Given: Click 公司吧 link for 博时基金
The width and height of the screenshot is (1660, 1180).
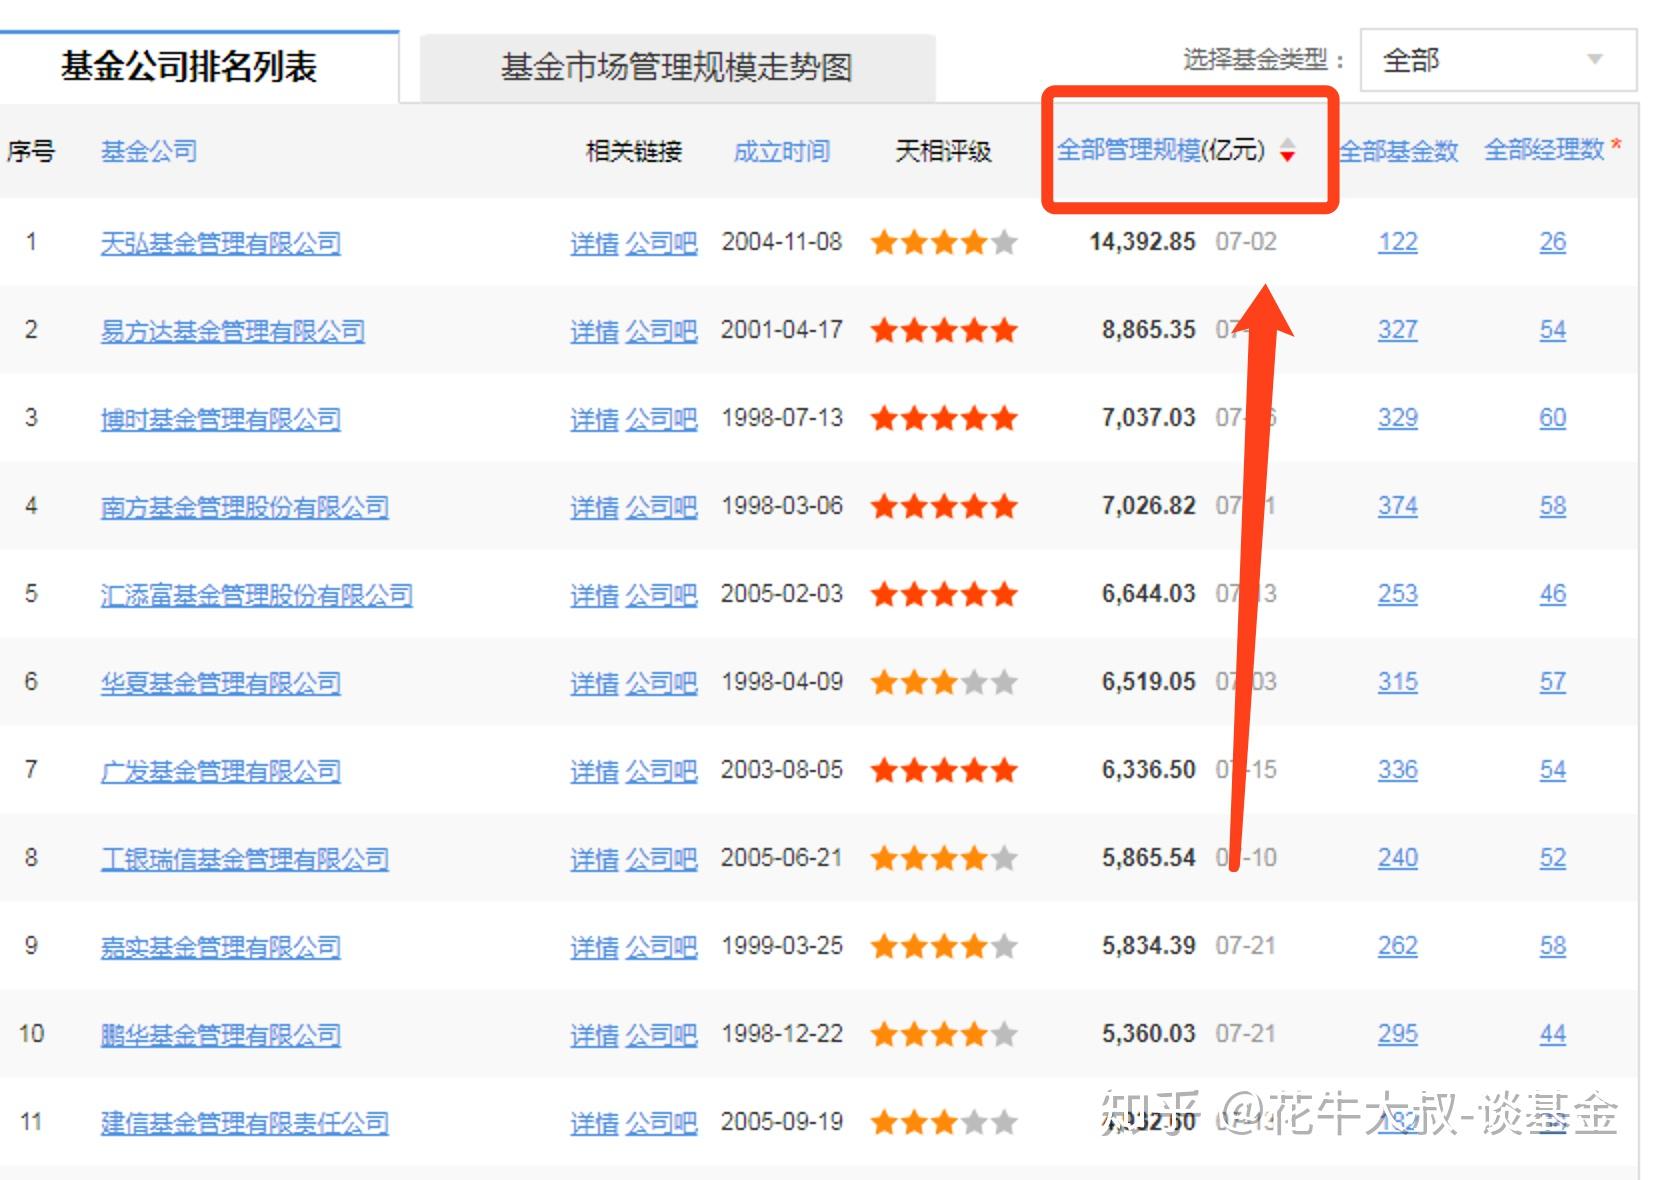Looking at the screenshot, I should (x=661, y=419).
